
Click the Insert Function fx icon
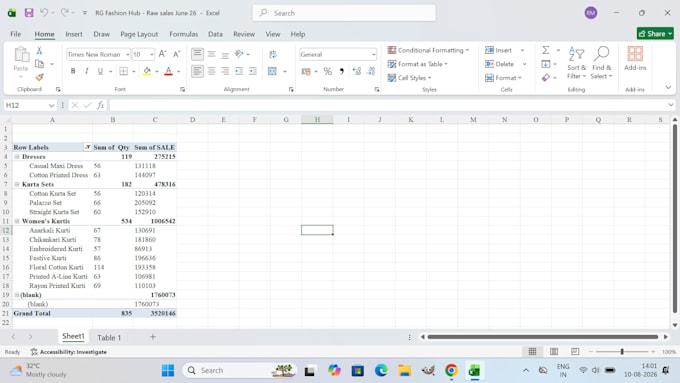[101, 105]
